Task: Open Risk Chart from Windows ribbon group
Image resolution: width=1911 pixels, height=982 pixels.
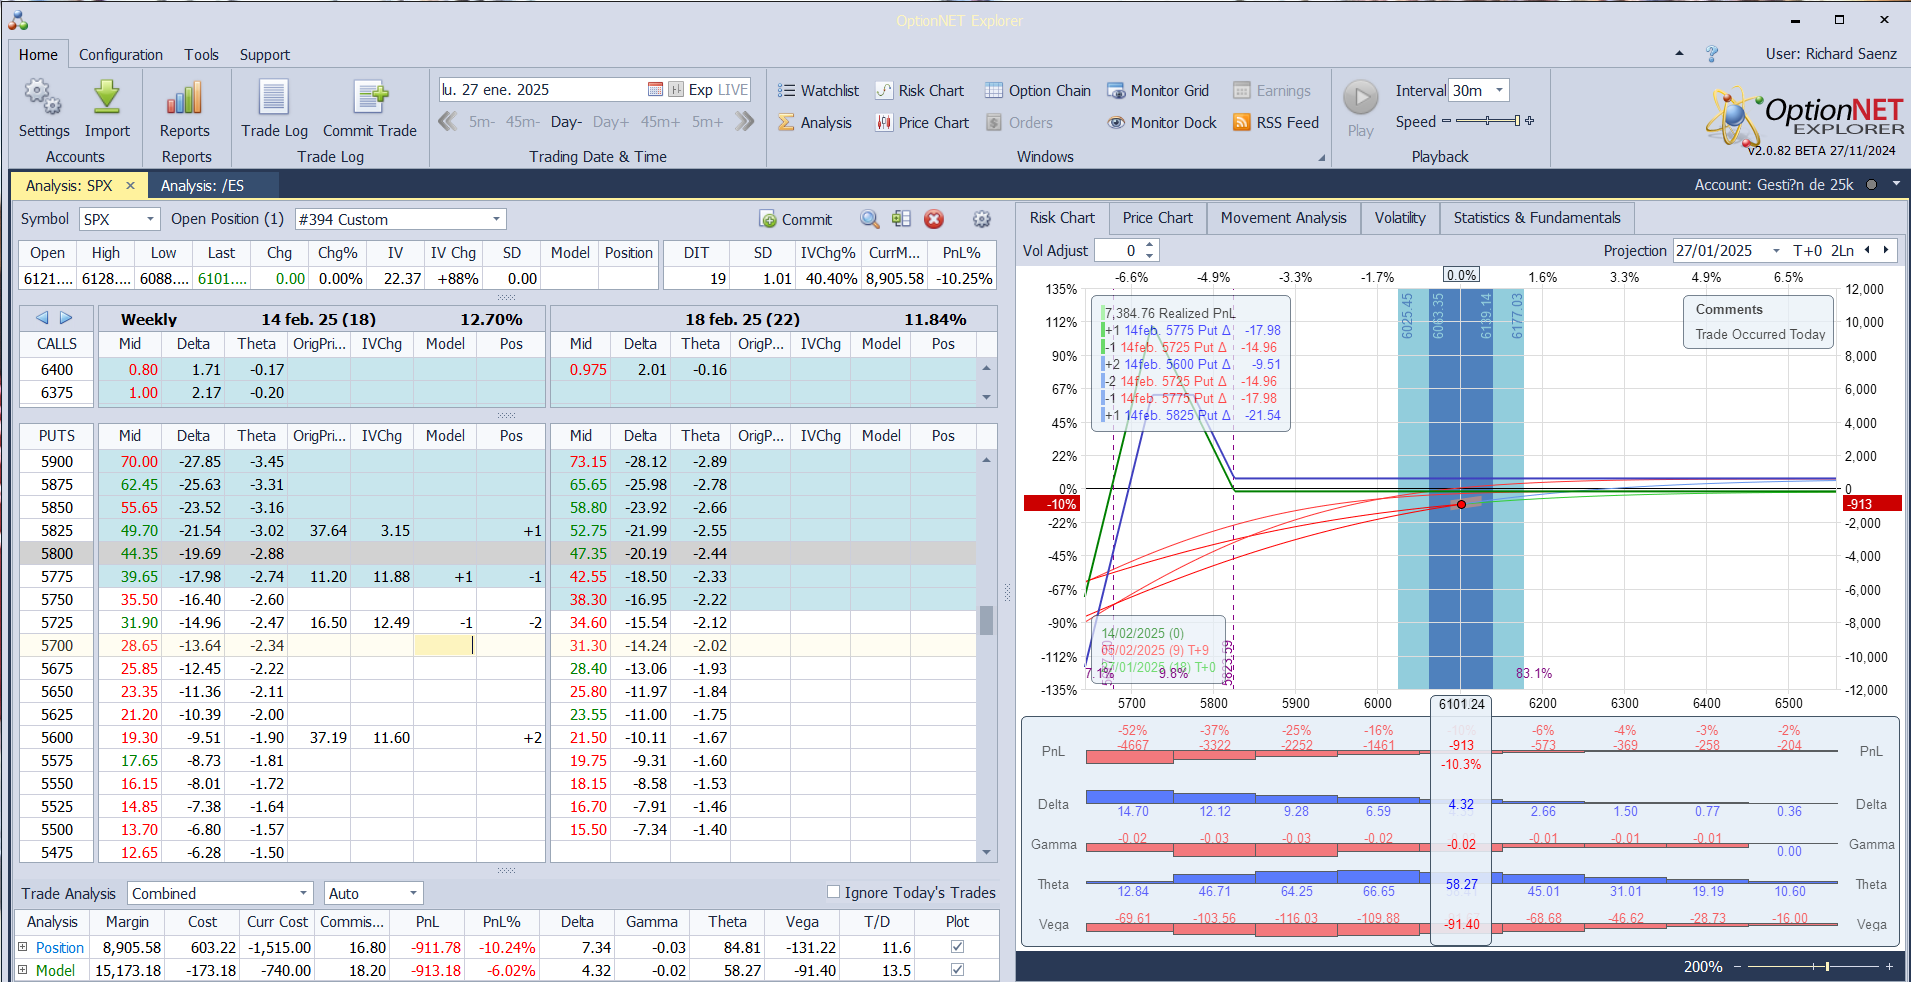Action: coord(920,91)
